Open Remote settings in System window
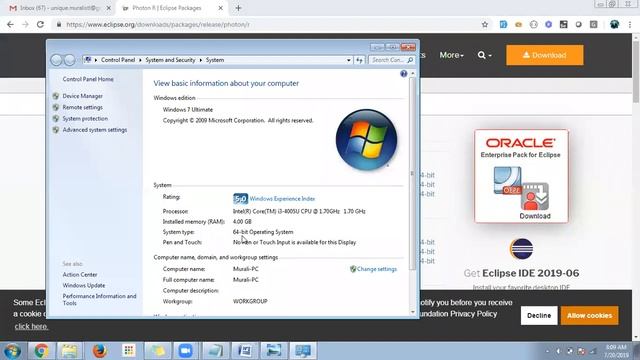 (82, 107)
